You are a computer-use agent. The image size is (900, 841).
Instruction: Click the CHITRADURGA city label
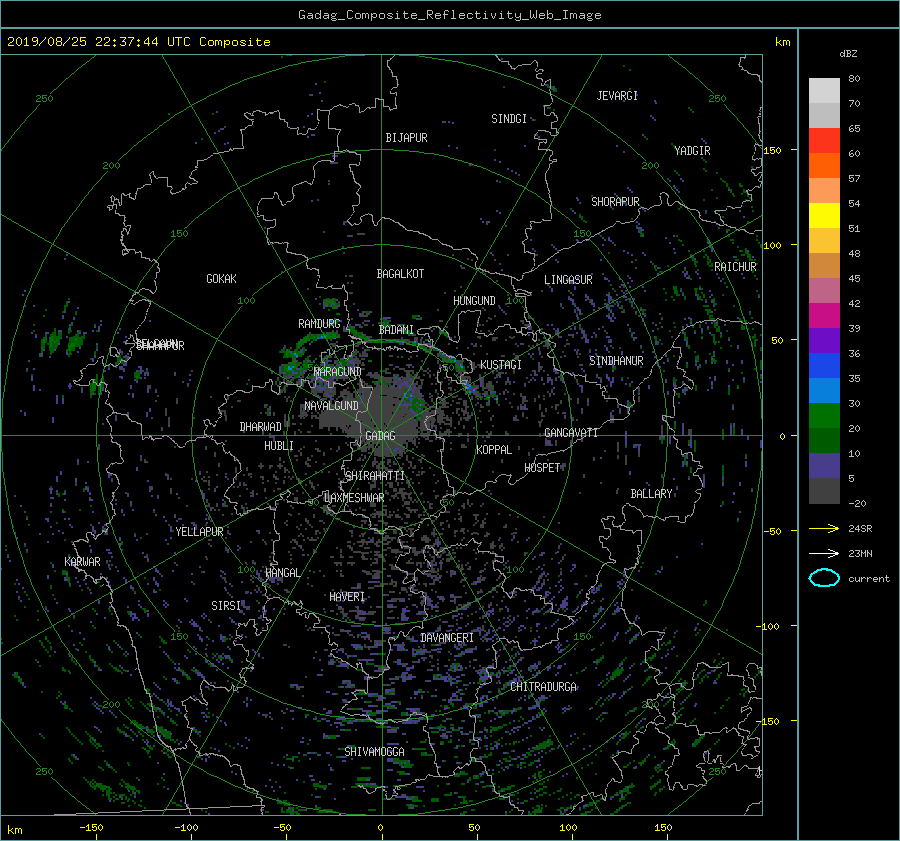tap(543, 687)
